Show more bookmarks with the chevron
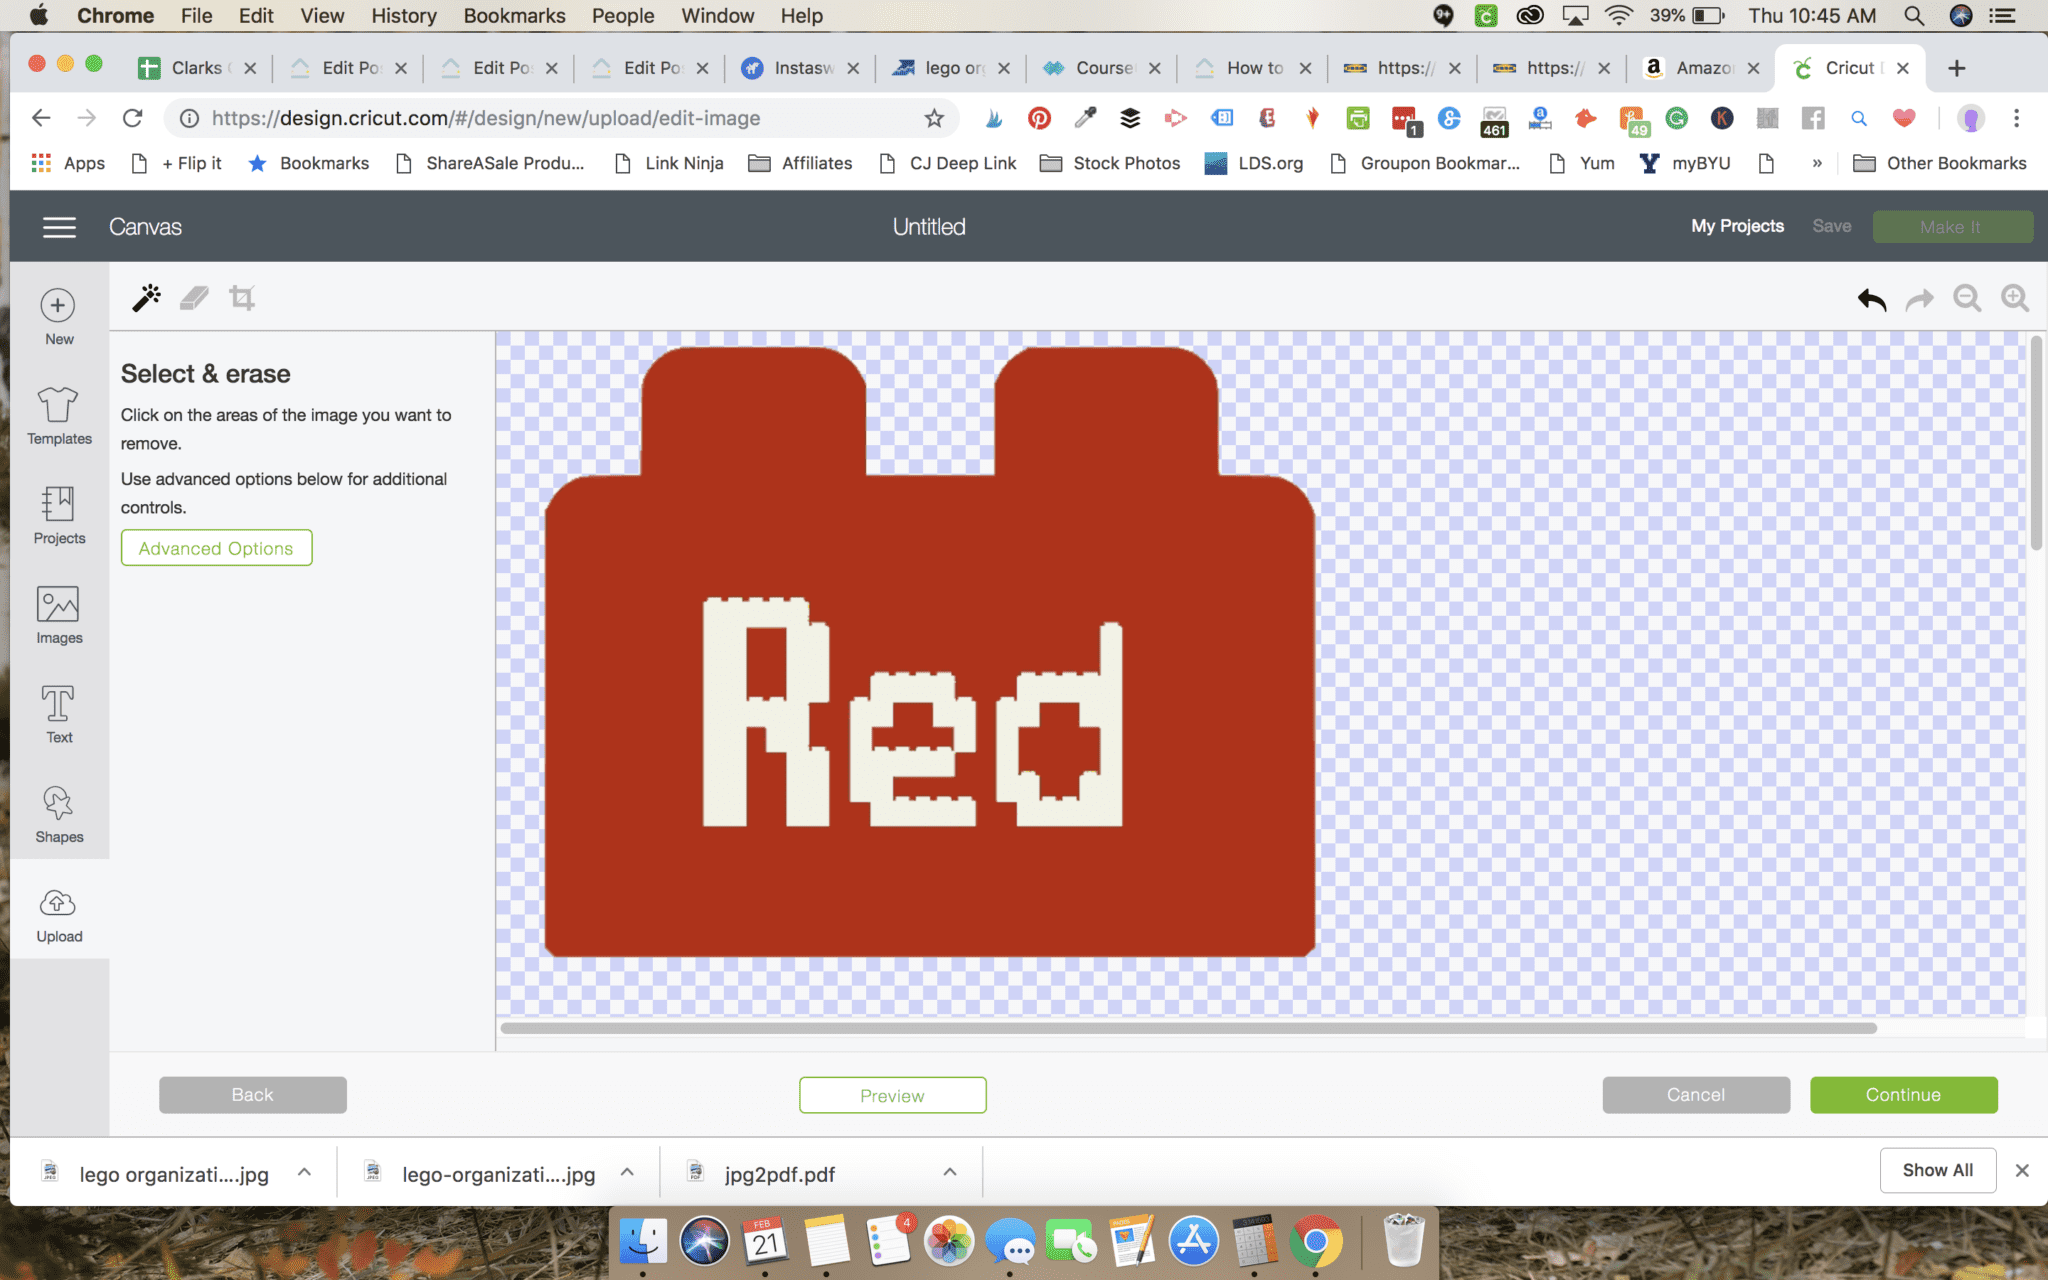The width and height of the screenshot is (2048, 1280). pos(1817,163)
